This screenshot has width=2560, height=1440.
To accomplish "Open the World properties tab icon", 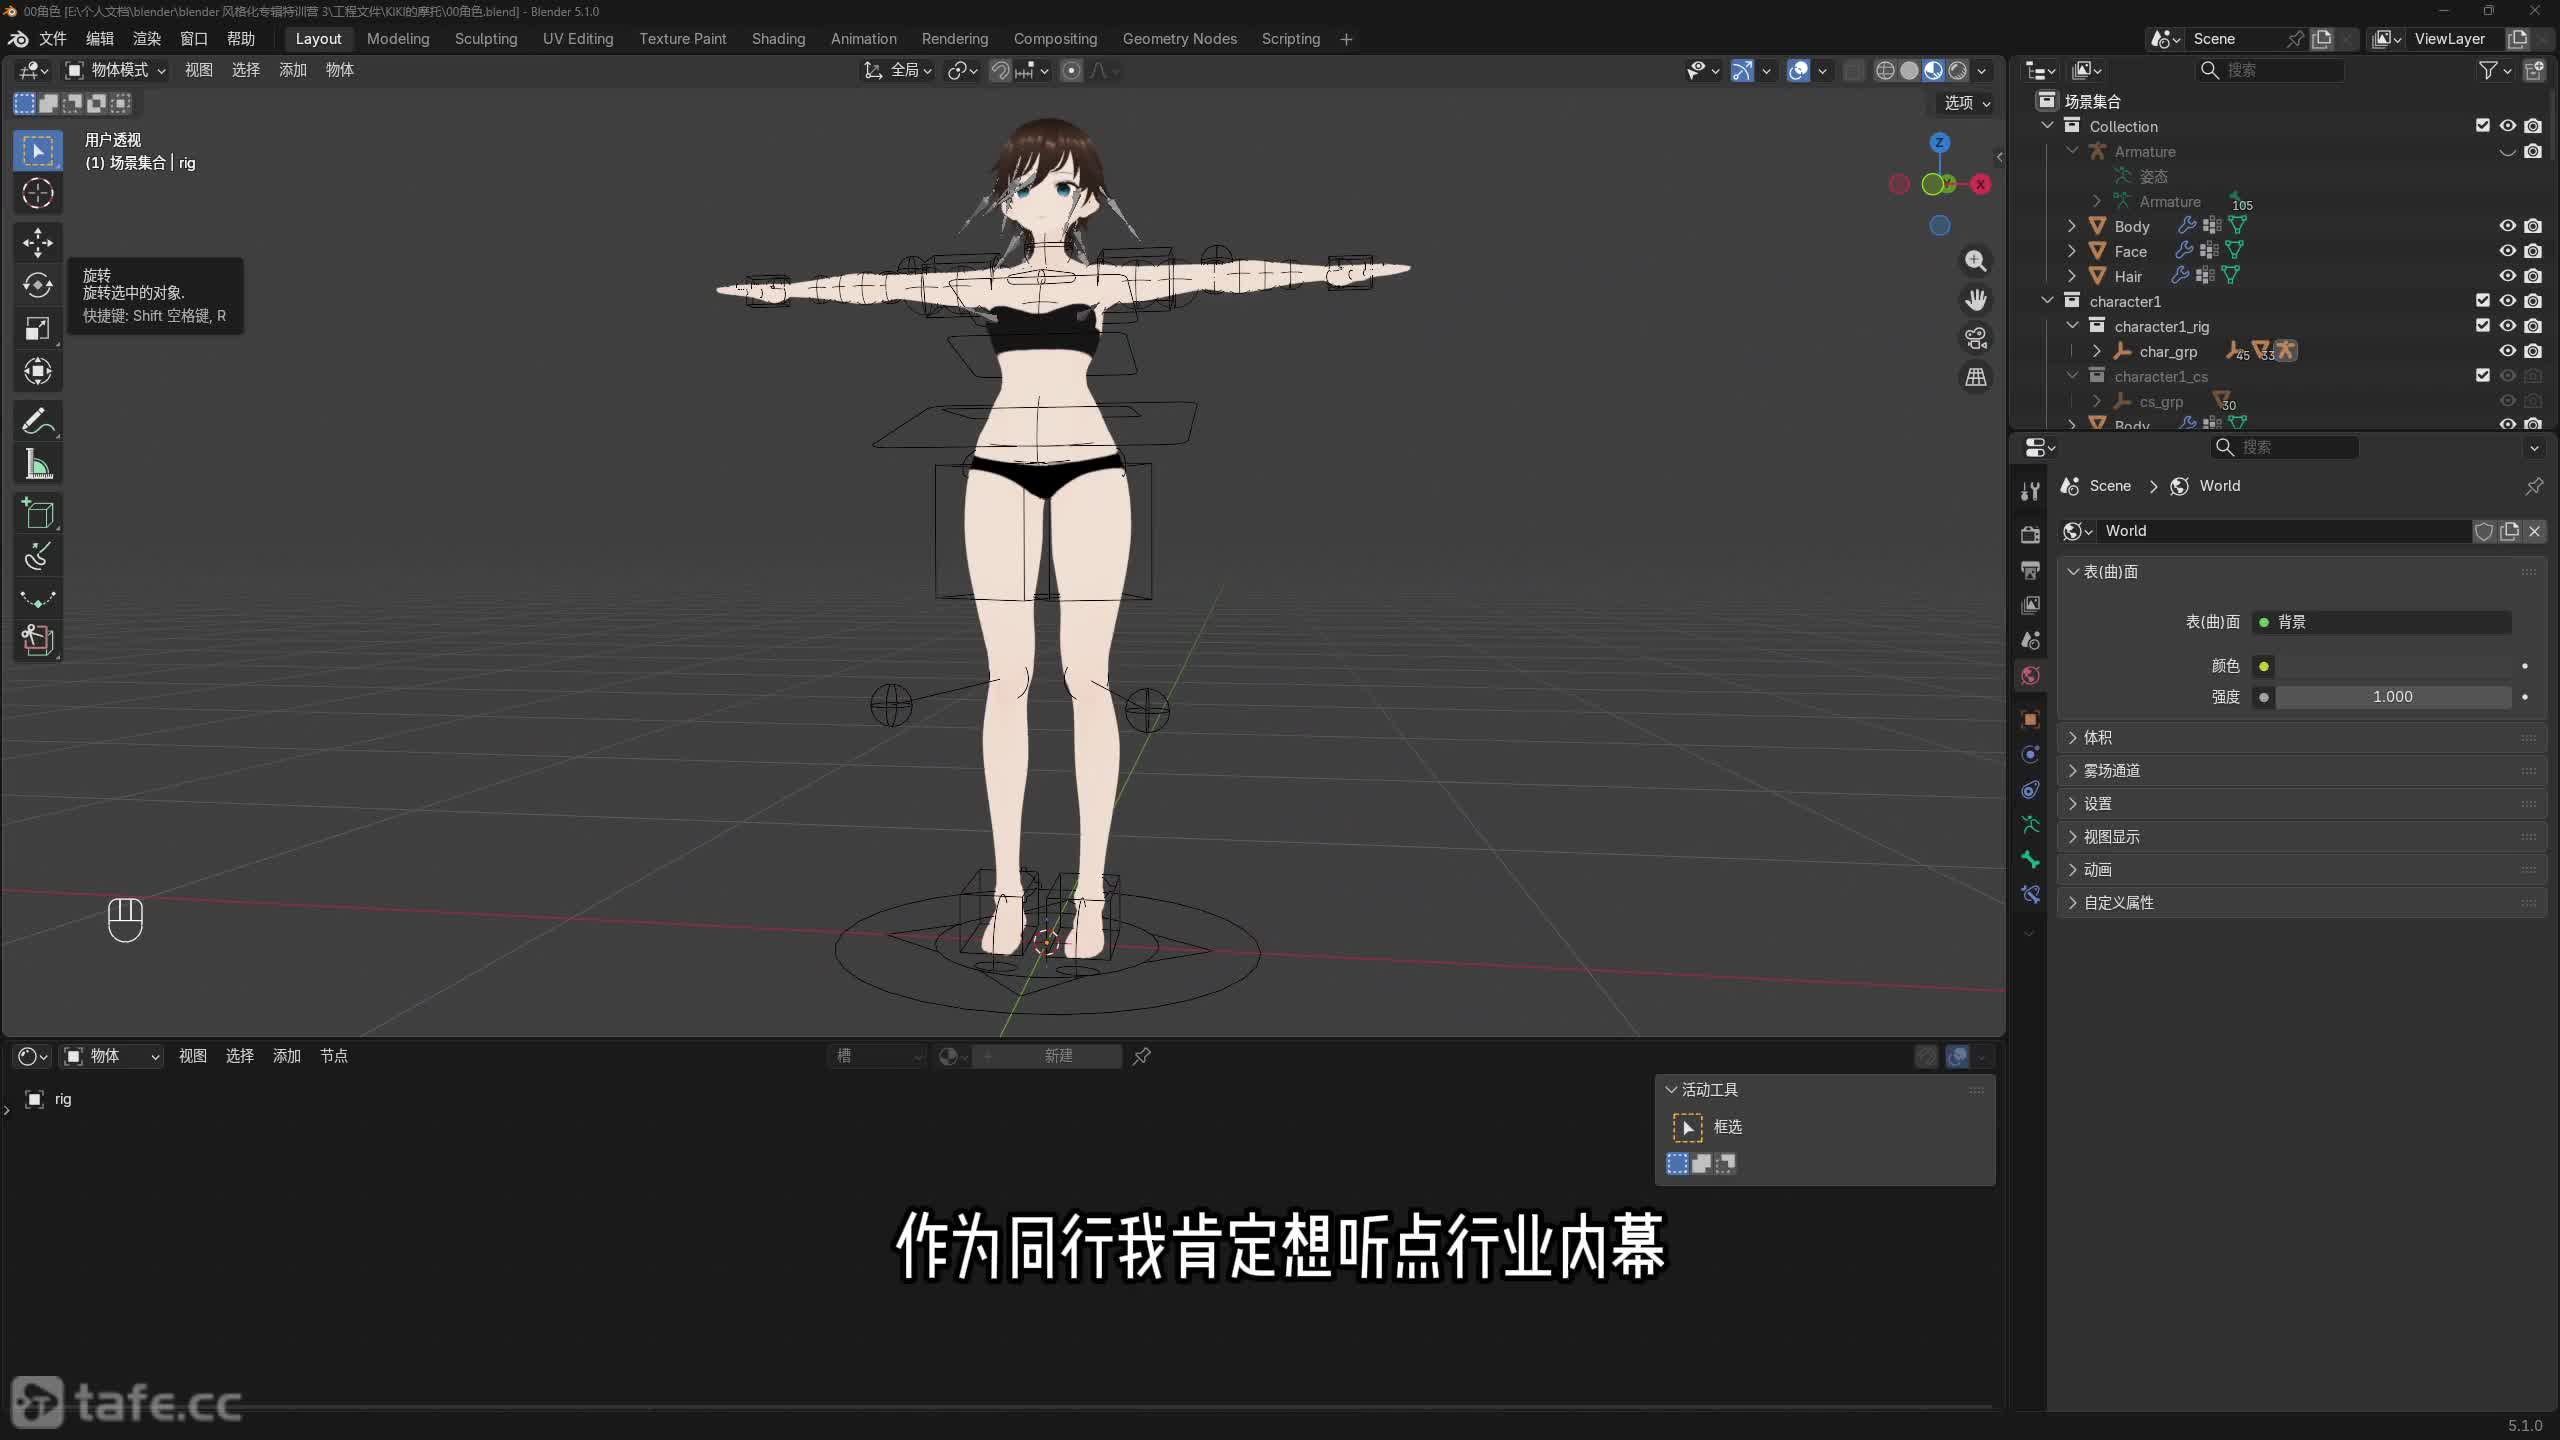I will click(2030, 676).
